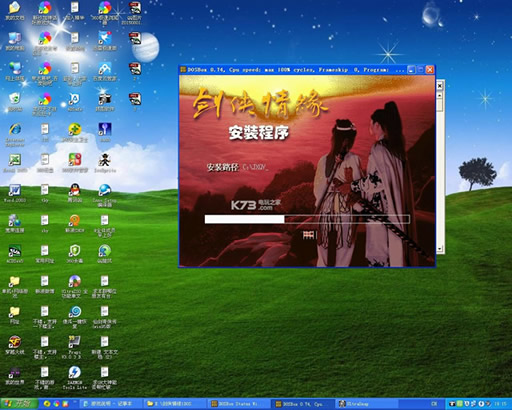Screen dimensions: 512x410
Task: Switch to the E:\ folder taskbar button
Action: click(x=175, y=404)
